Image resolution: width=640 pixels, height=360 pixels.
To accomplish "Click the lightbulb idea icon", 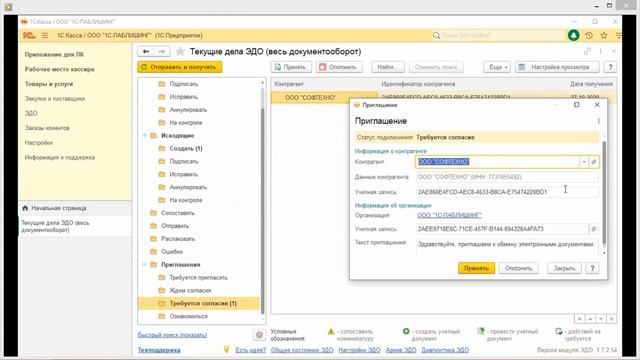I will [227, 350].
